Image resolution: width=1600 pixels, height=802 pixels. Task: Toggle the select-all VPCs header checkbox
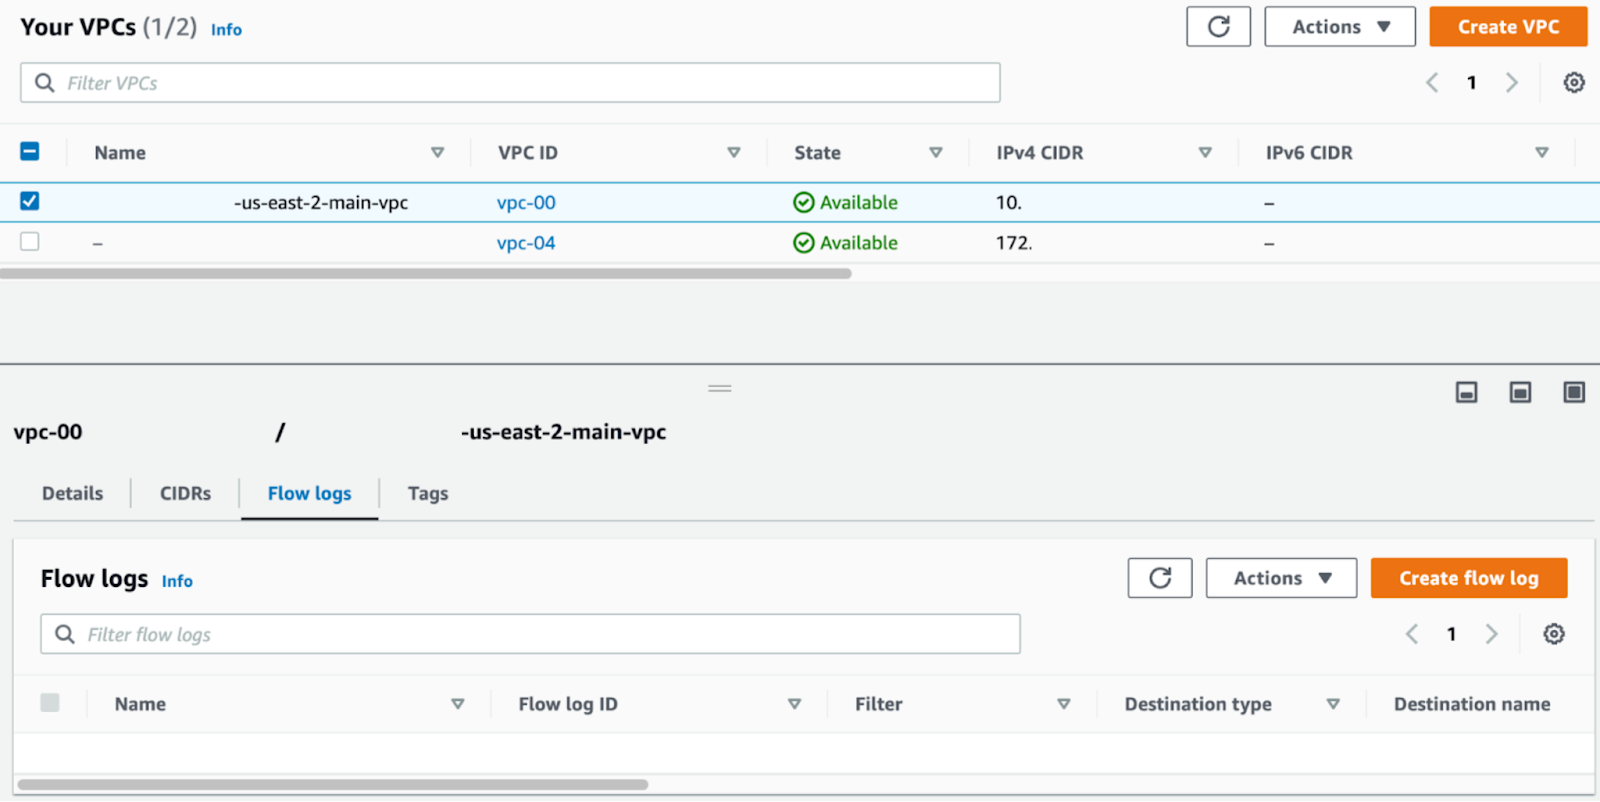click(x=30, y=152)
